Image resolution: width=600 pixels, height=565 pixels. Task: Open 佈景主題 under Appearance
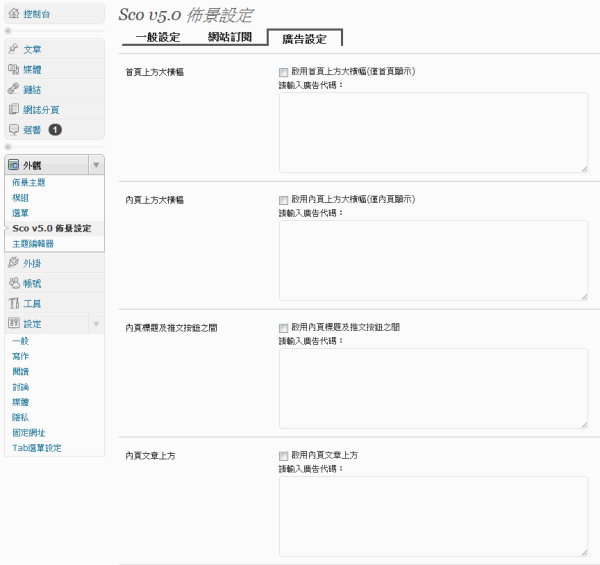[x=29, y=182]
